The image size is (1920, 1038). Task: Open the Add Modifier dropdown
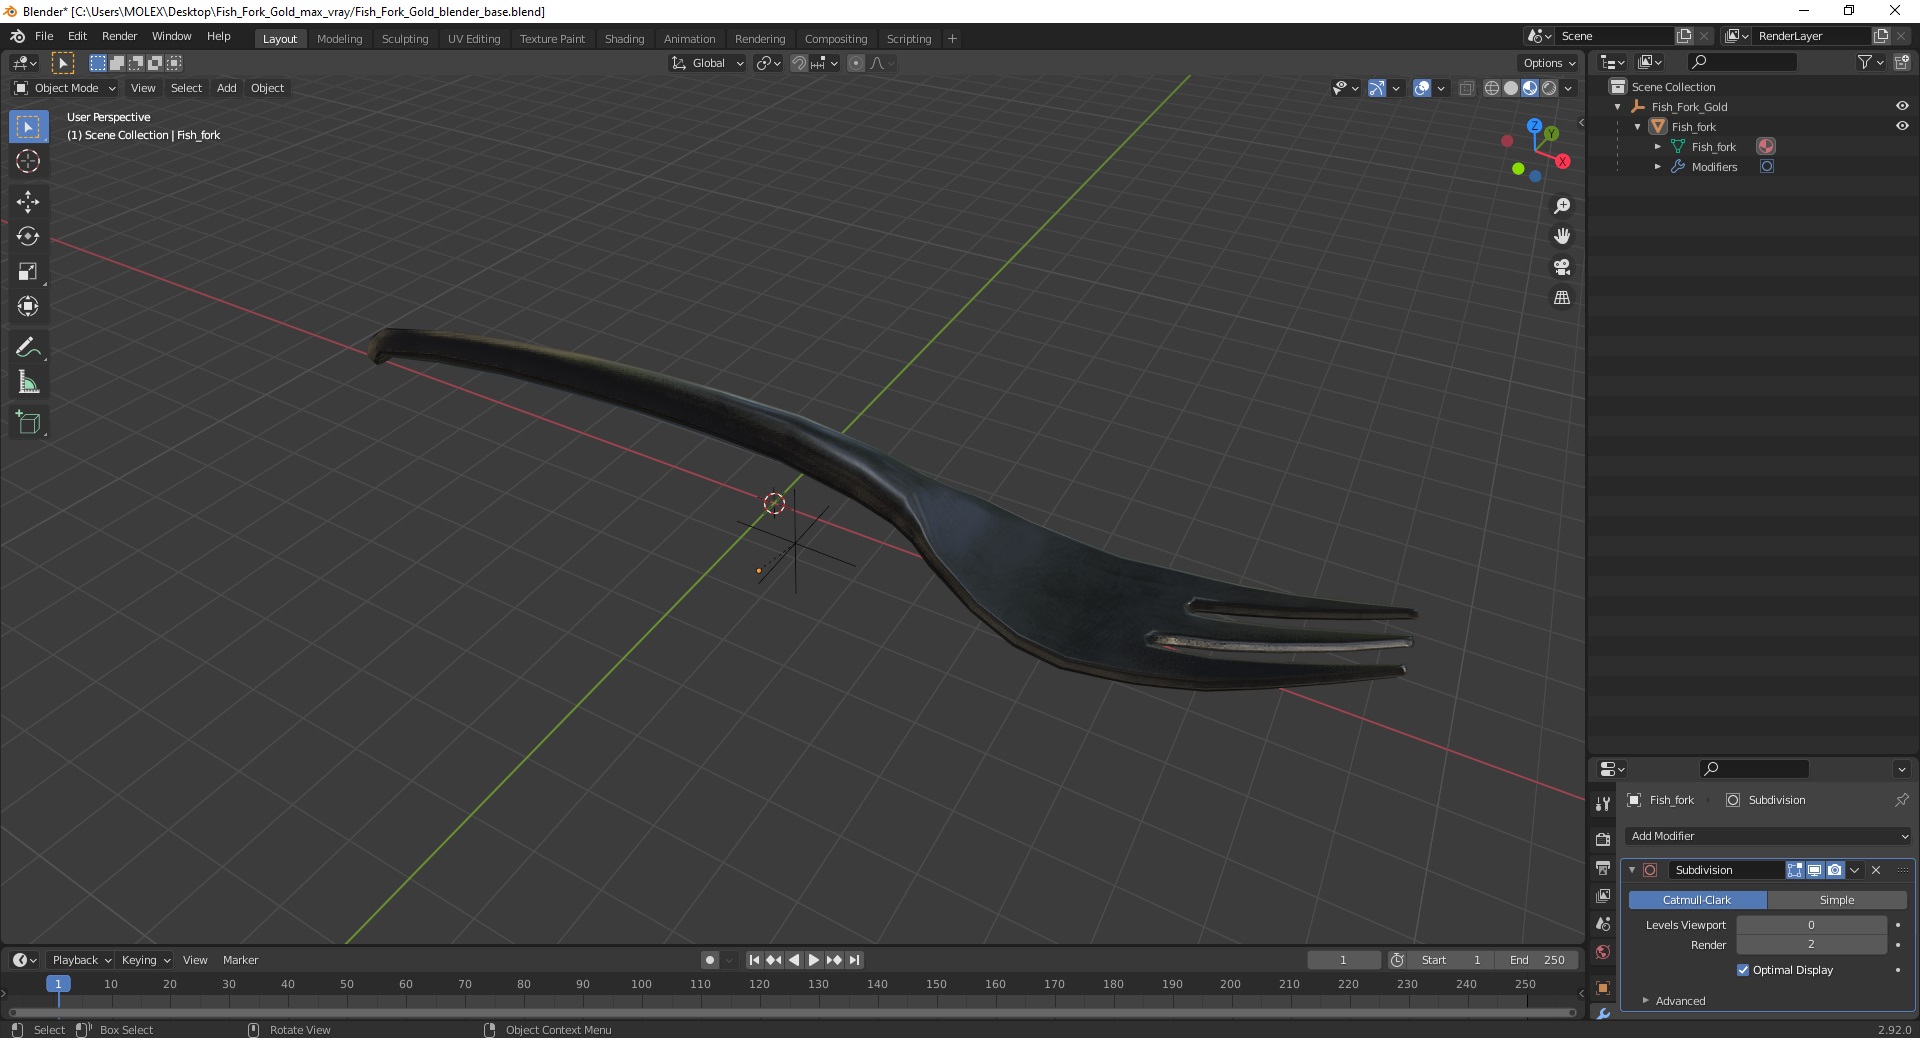pyautogui.click(x=1769, y=836)
